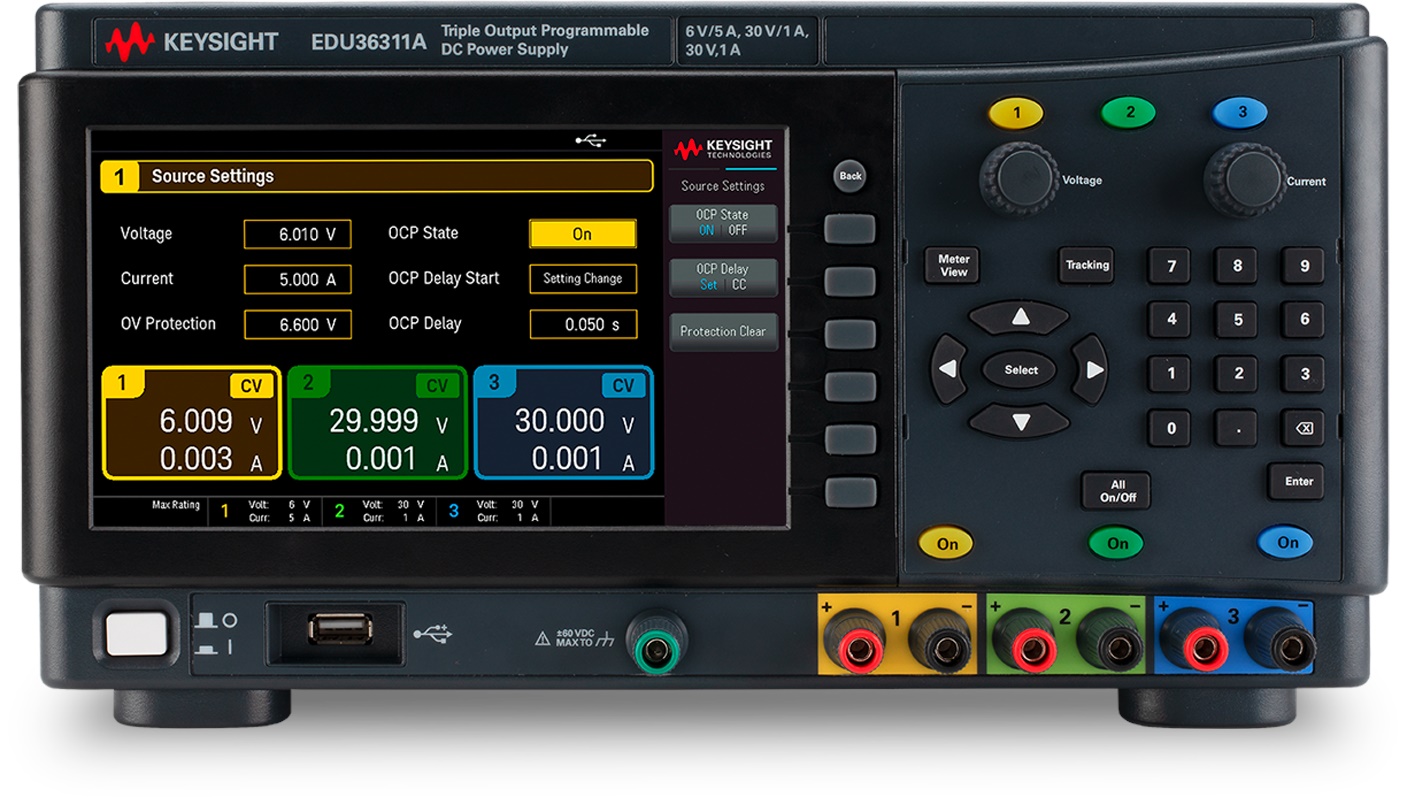Push the left arrow key
Viewport: 1407px width, 804px height.
[948, 369]
